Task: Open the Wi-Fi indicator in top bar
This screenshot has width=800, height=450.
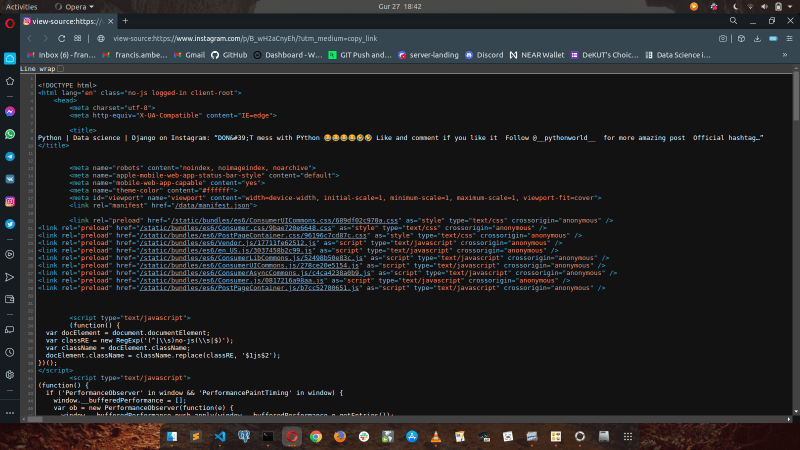Action: point(750,7)
